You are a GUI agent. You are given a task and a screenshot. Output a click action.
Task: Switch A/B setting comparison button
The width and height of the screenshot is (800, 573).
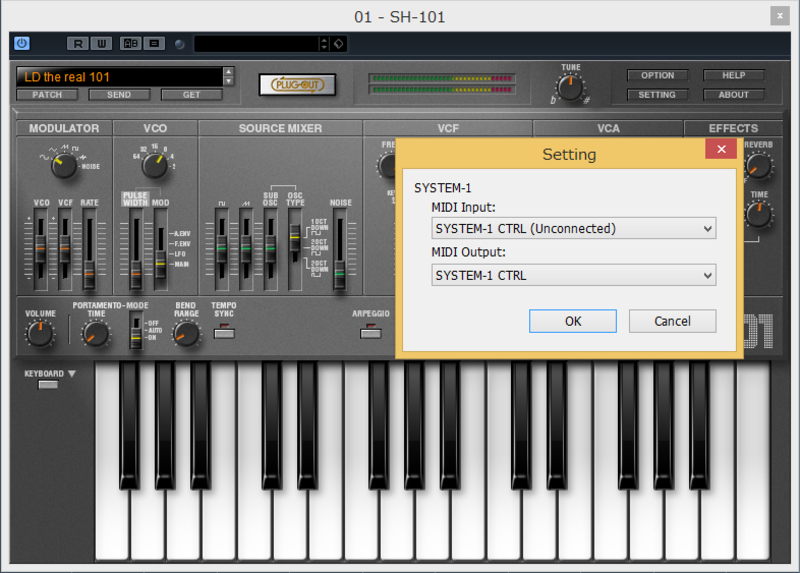[x=131, y=43]
